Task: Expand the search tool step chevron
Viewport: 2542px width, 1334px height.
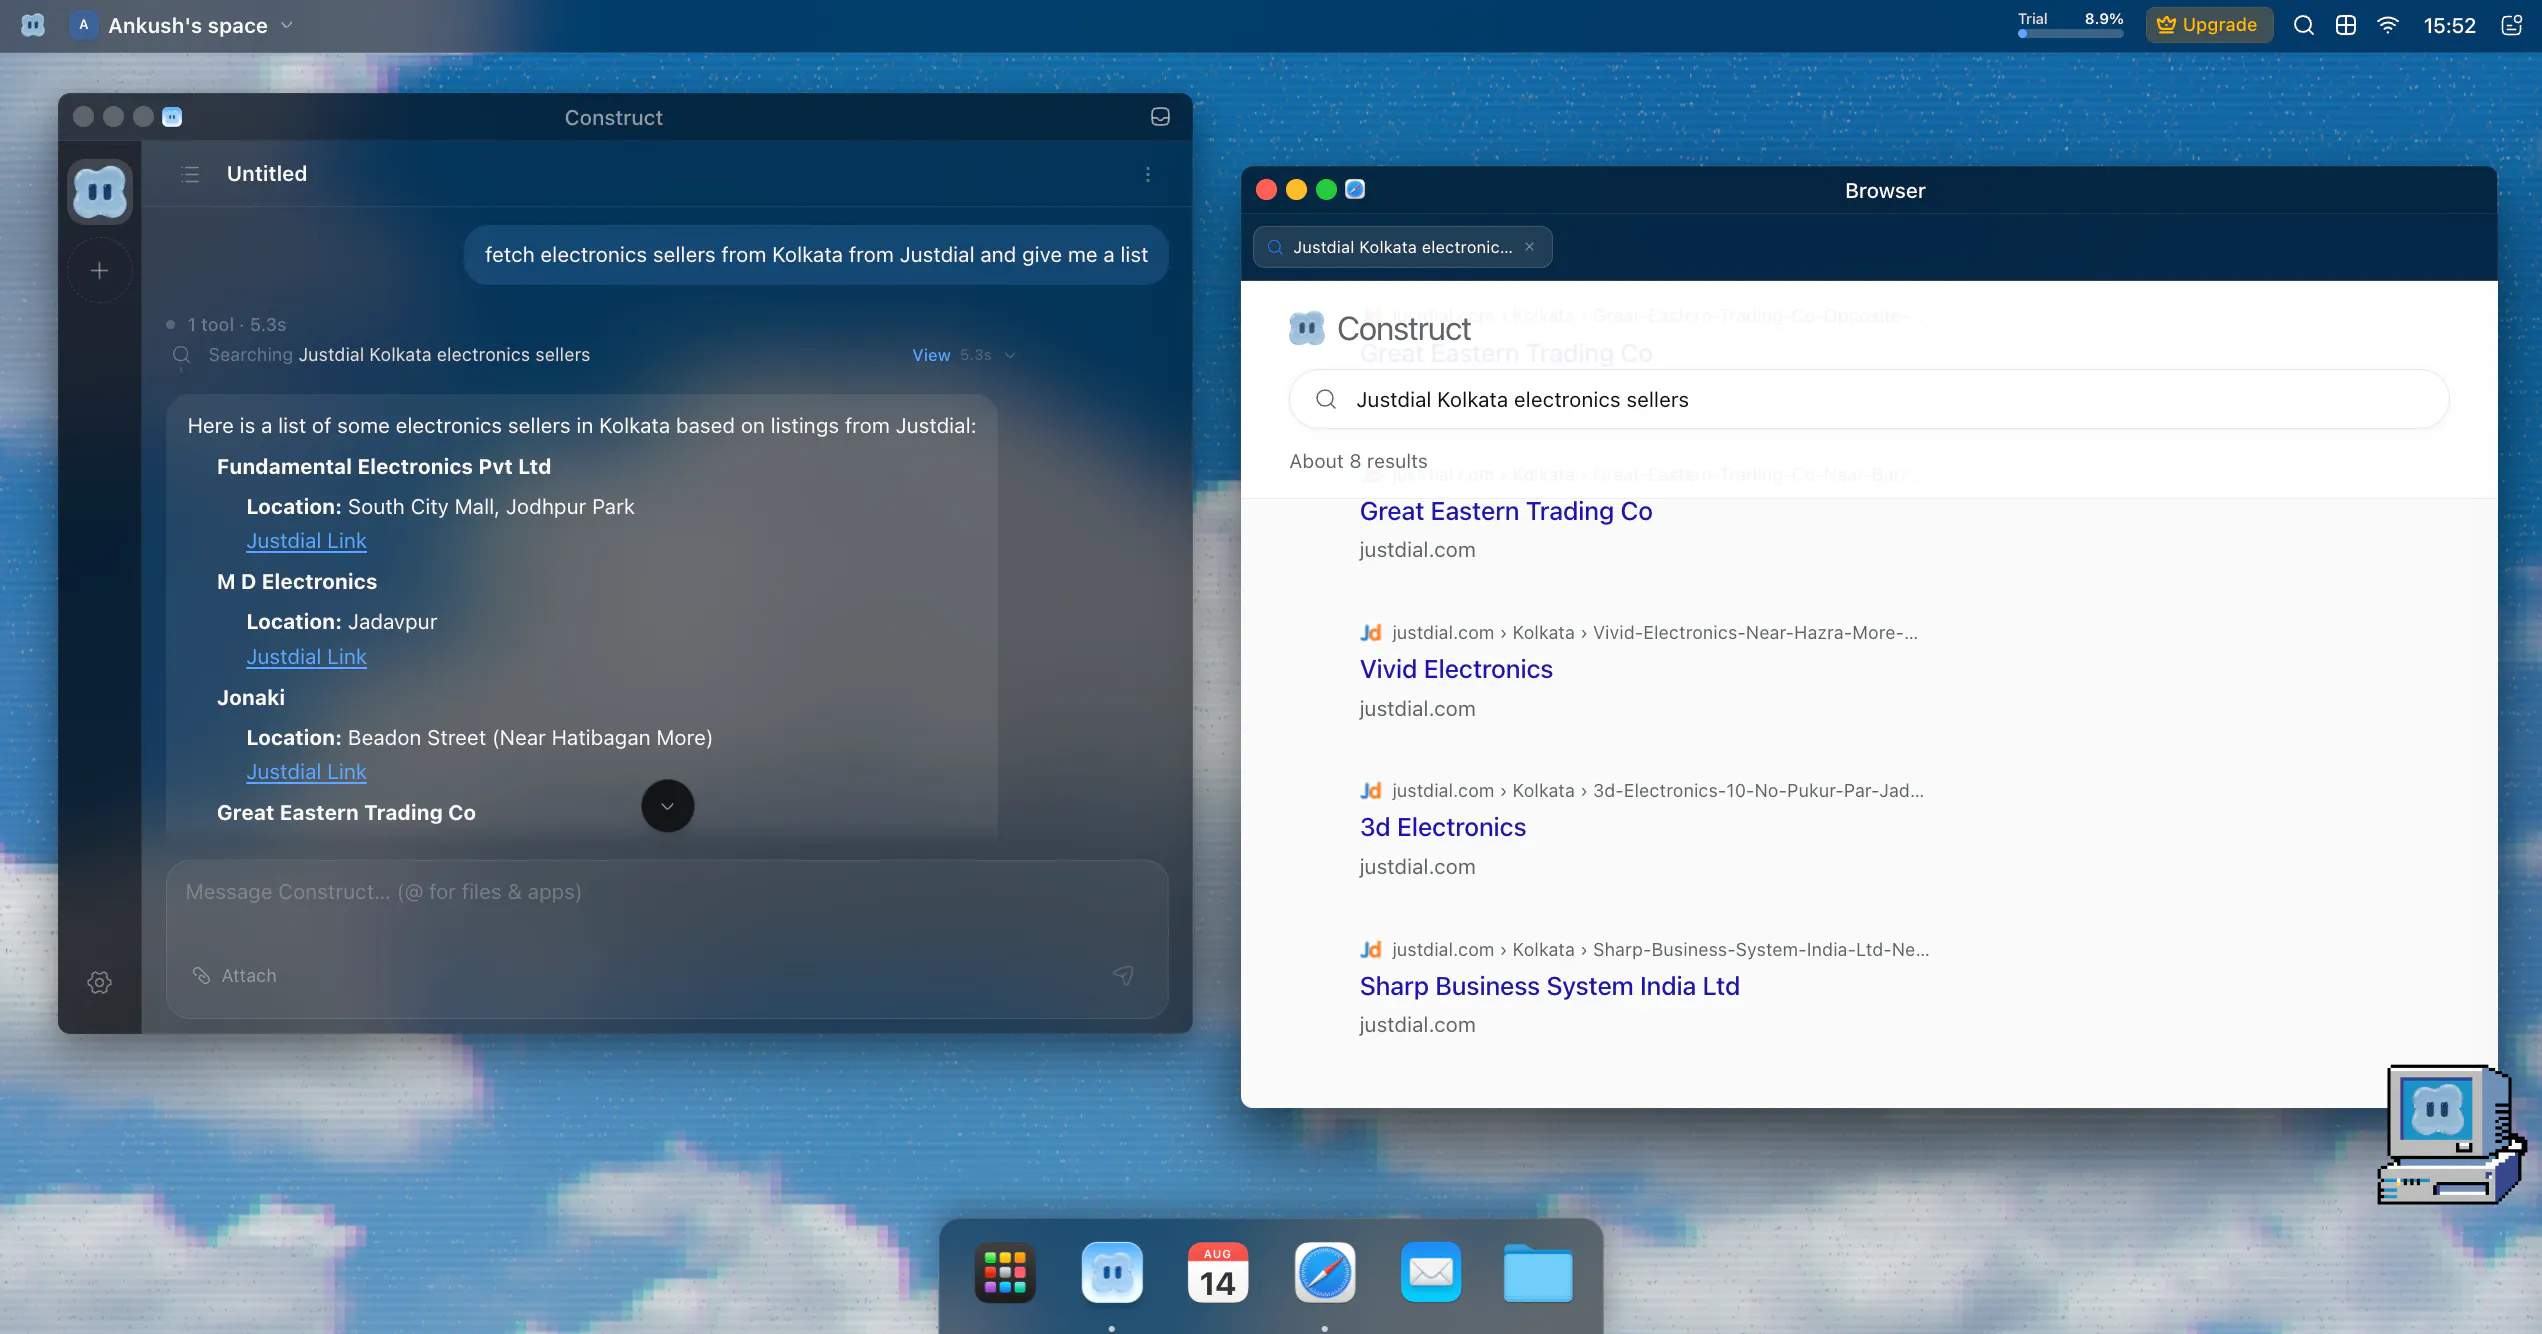Action: tap(1010, 355)
